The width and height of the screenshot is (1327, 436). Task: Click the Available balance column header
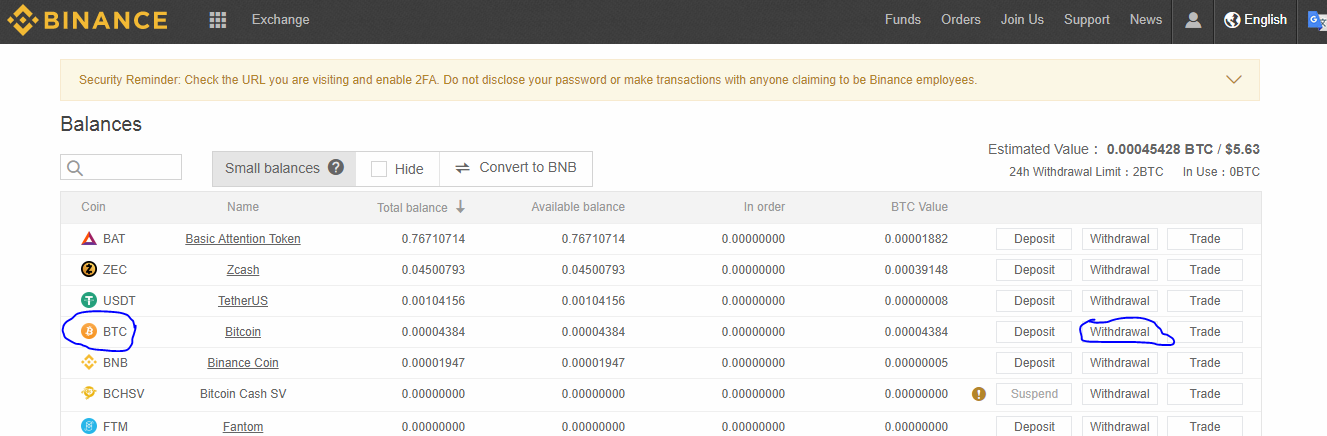click(578, 207)
